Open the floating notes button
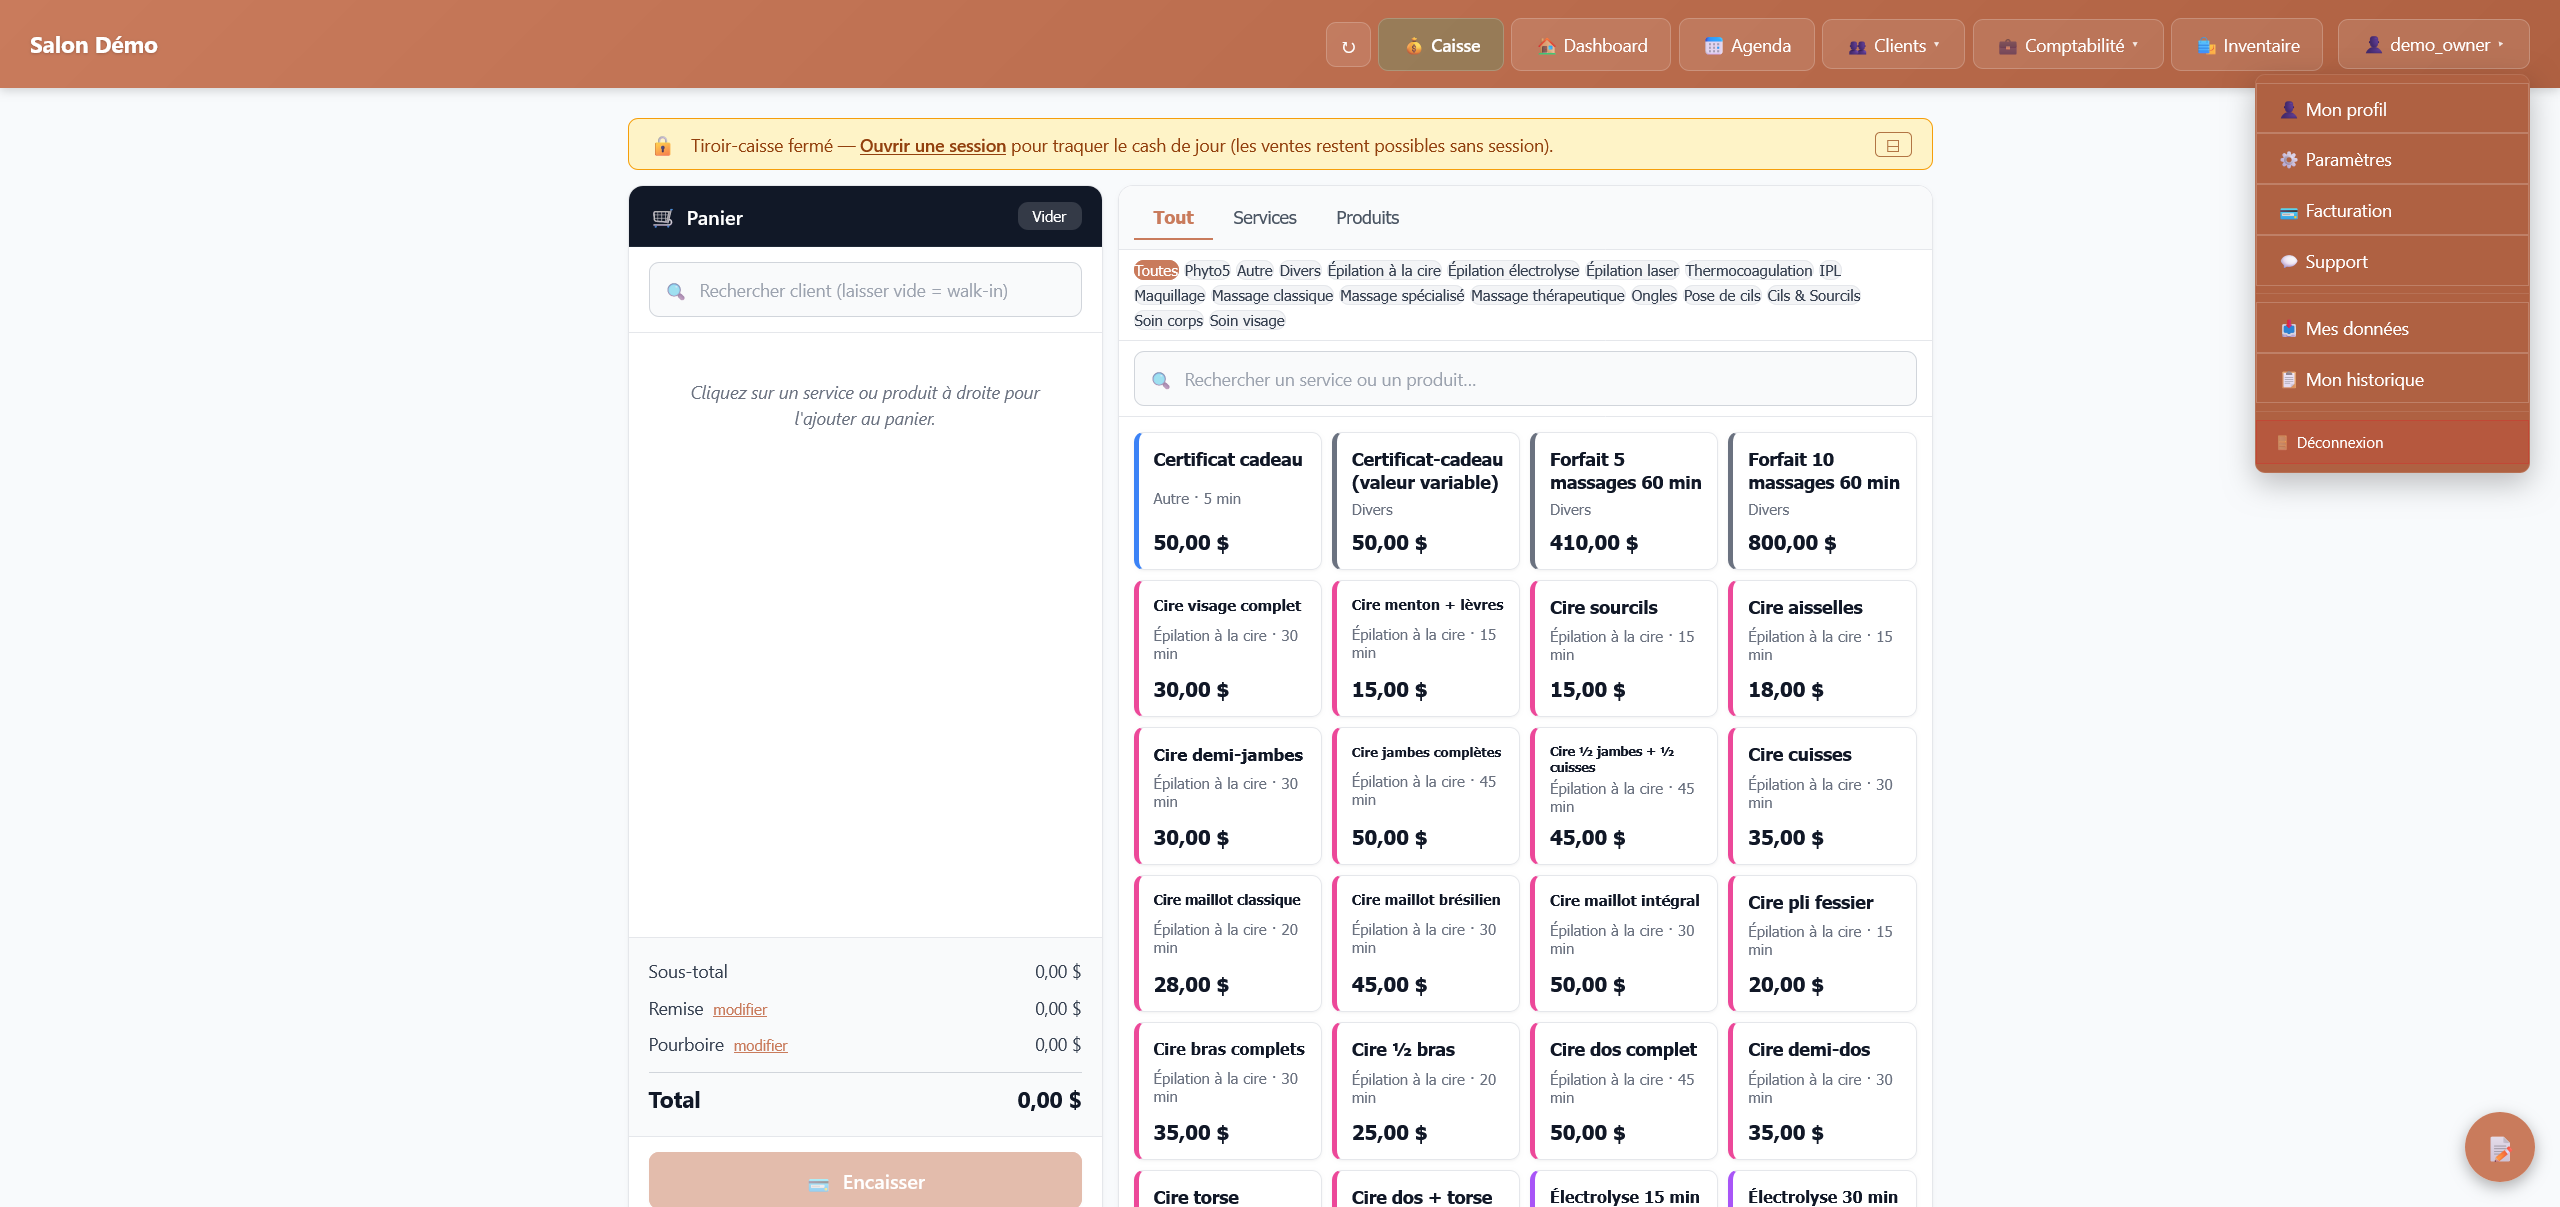2560x1207 pixels. [x=2499, y=1147]
